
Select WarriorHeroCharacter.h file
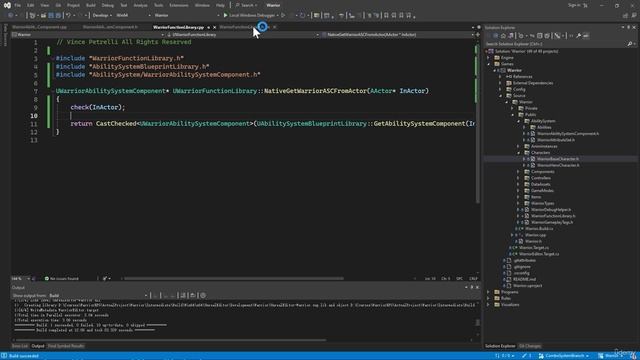[558, 165]
